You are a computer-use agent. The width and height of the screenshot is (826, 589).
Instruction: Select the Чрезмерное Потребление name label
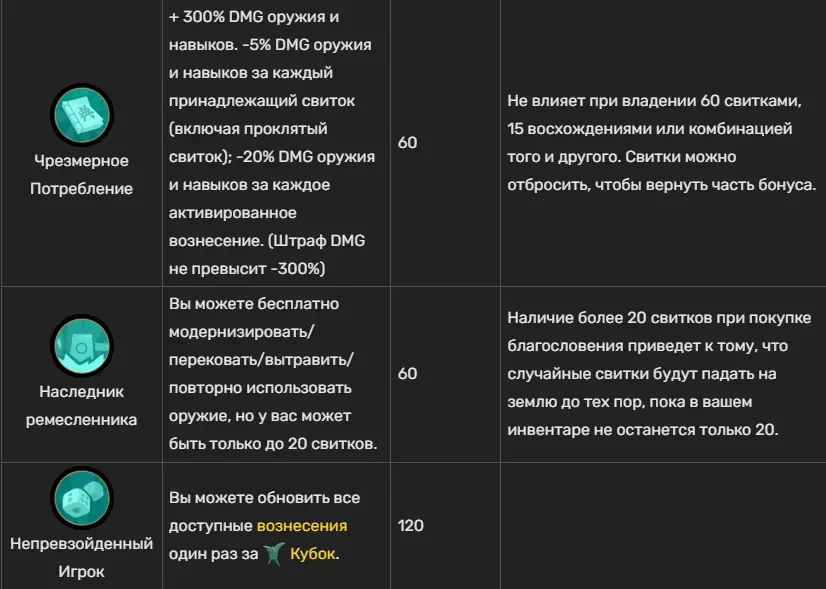click(x=81, y=175)
